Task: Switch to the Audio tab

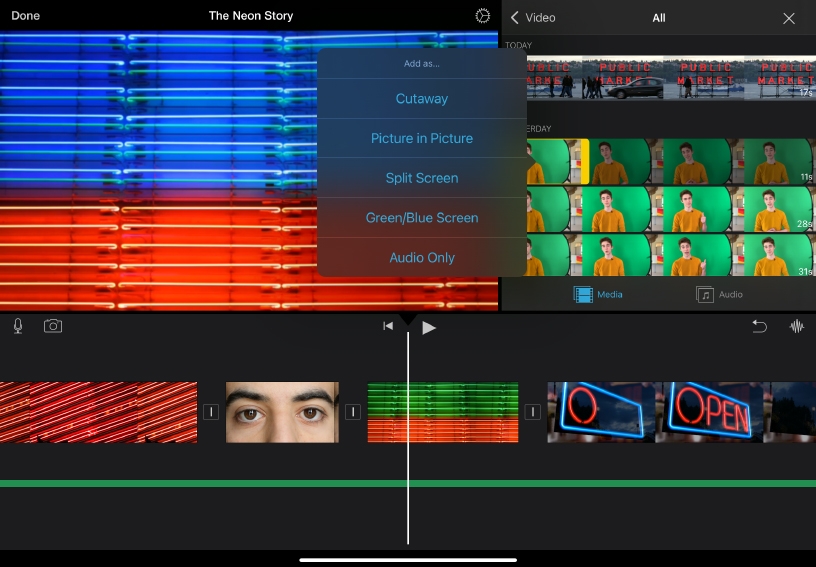Action: pos(720,294)
